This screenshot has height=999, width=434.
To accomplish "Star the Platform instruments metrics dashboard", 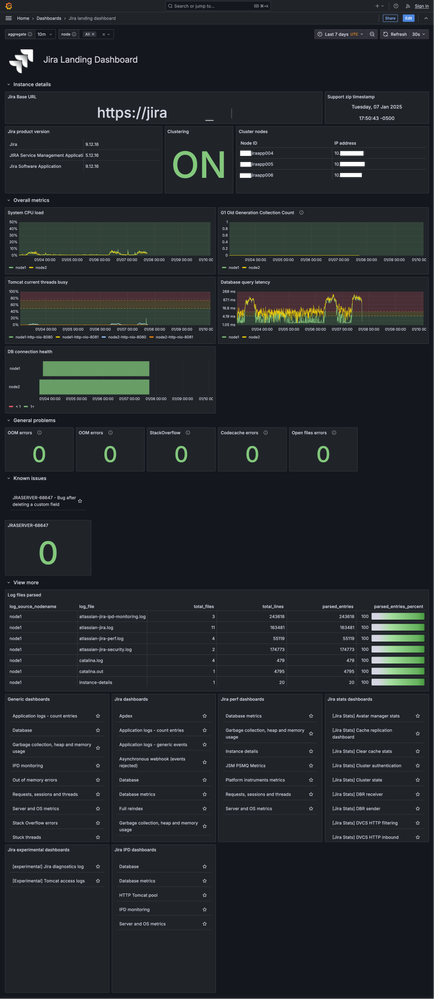I will (311, 780).
